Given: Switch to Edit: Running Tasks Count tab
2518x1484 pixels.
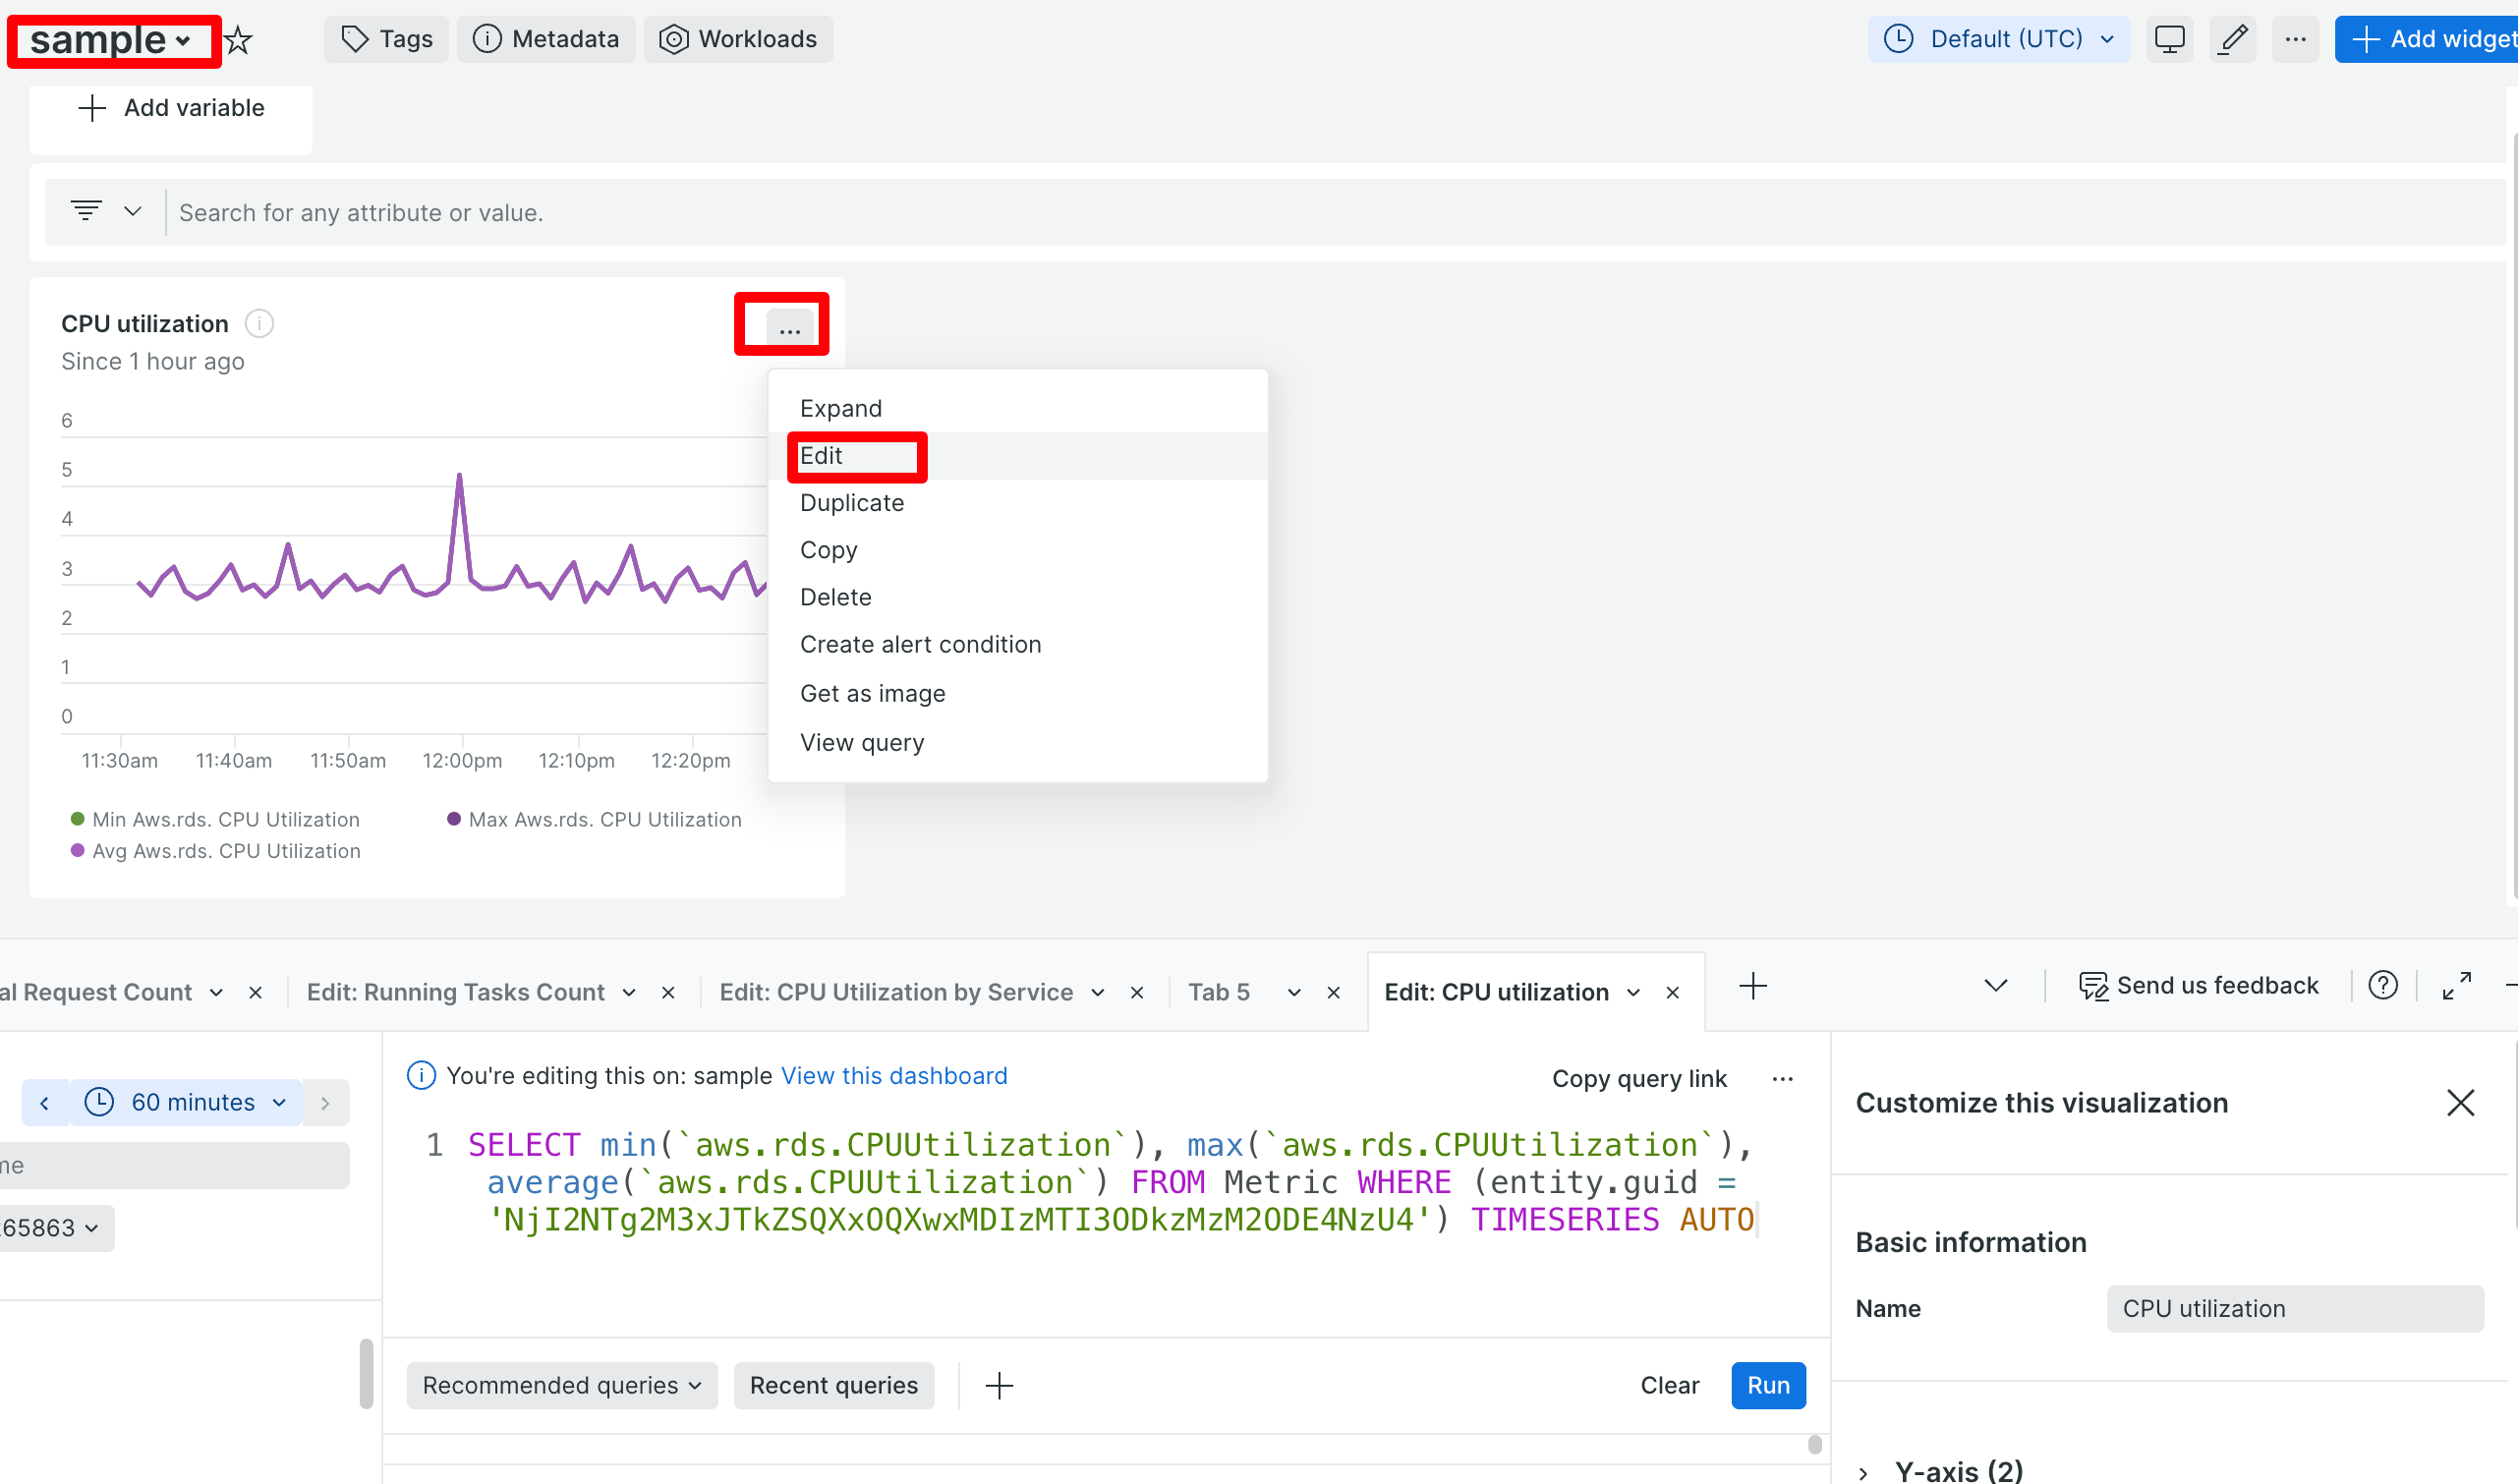Looking at the screenshot, I should [455, 992].
